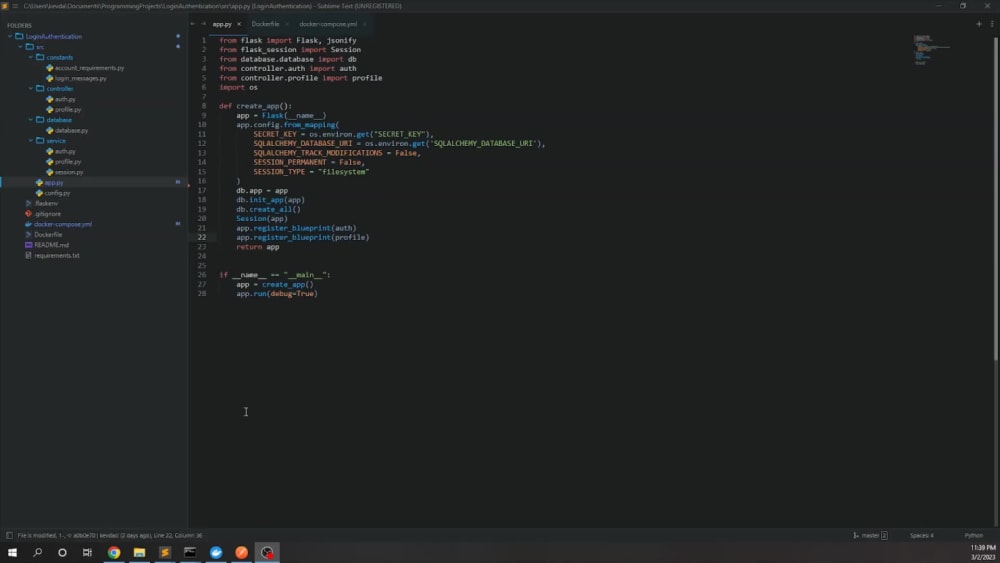Open Task View in taskbar
1000x563 pixels.
click(x=87, y=552)
